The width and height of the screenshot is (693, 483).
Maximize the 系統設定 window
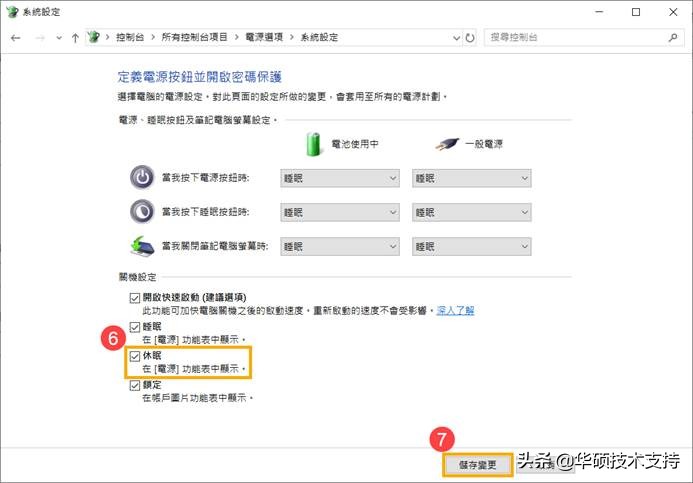[x=636, y=12]
